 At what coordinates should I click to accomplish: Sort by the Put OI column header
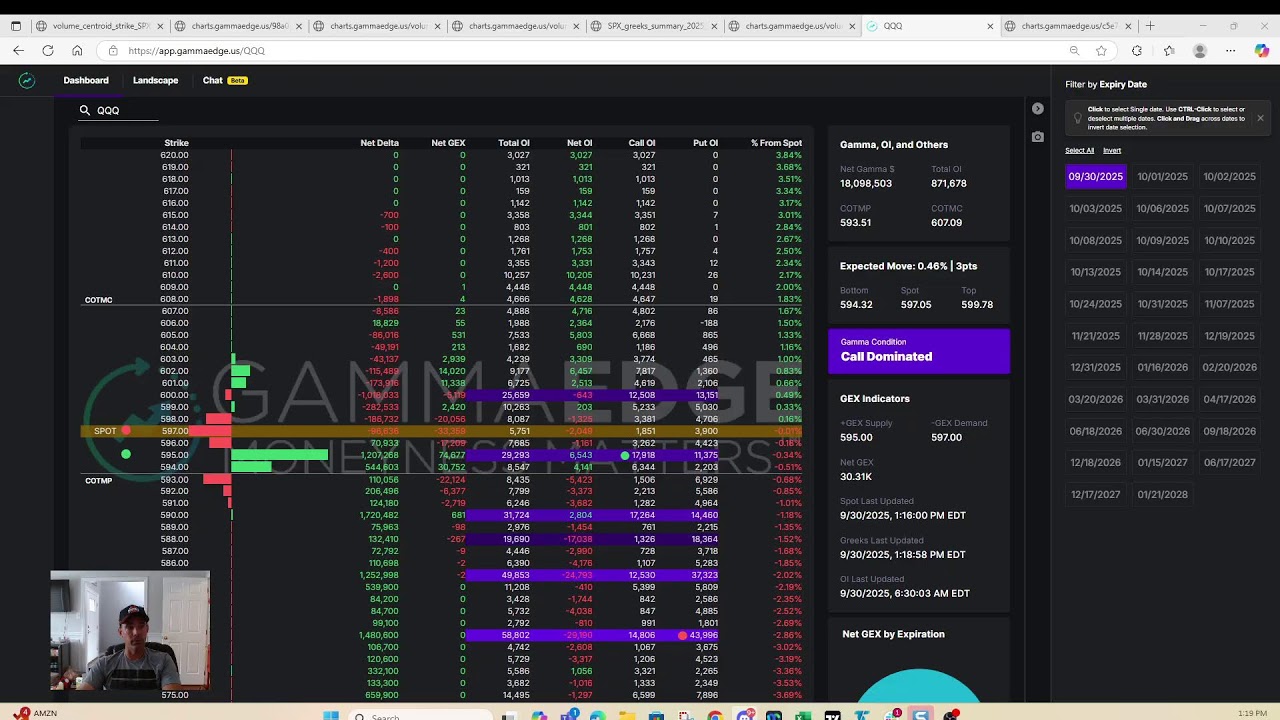tap(705, 143)
